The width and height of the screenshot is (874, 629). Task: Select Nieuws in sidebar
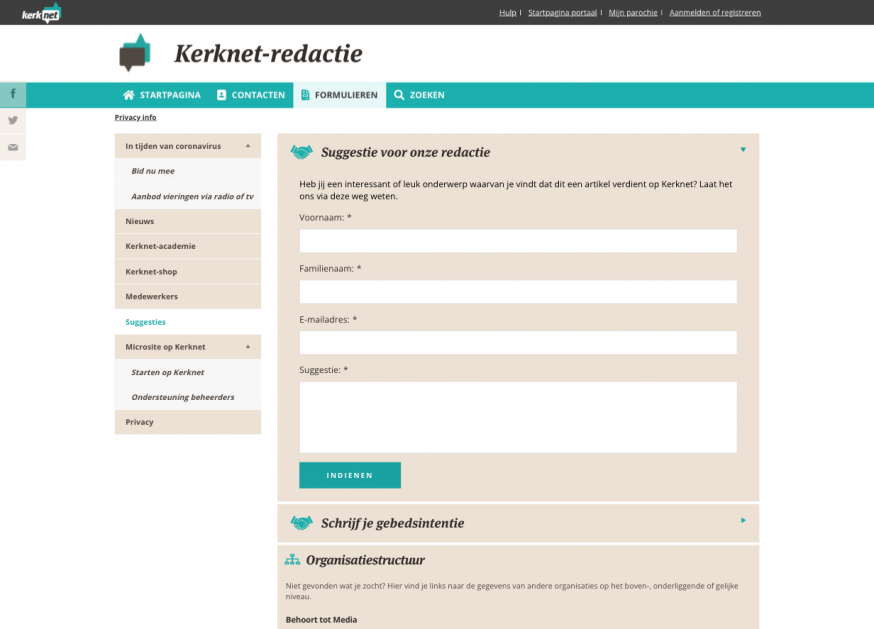[188, 221]
